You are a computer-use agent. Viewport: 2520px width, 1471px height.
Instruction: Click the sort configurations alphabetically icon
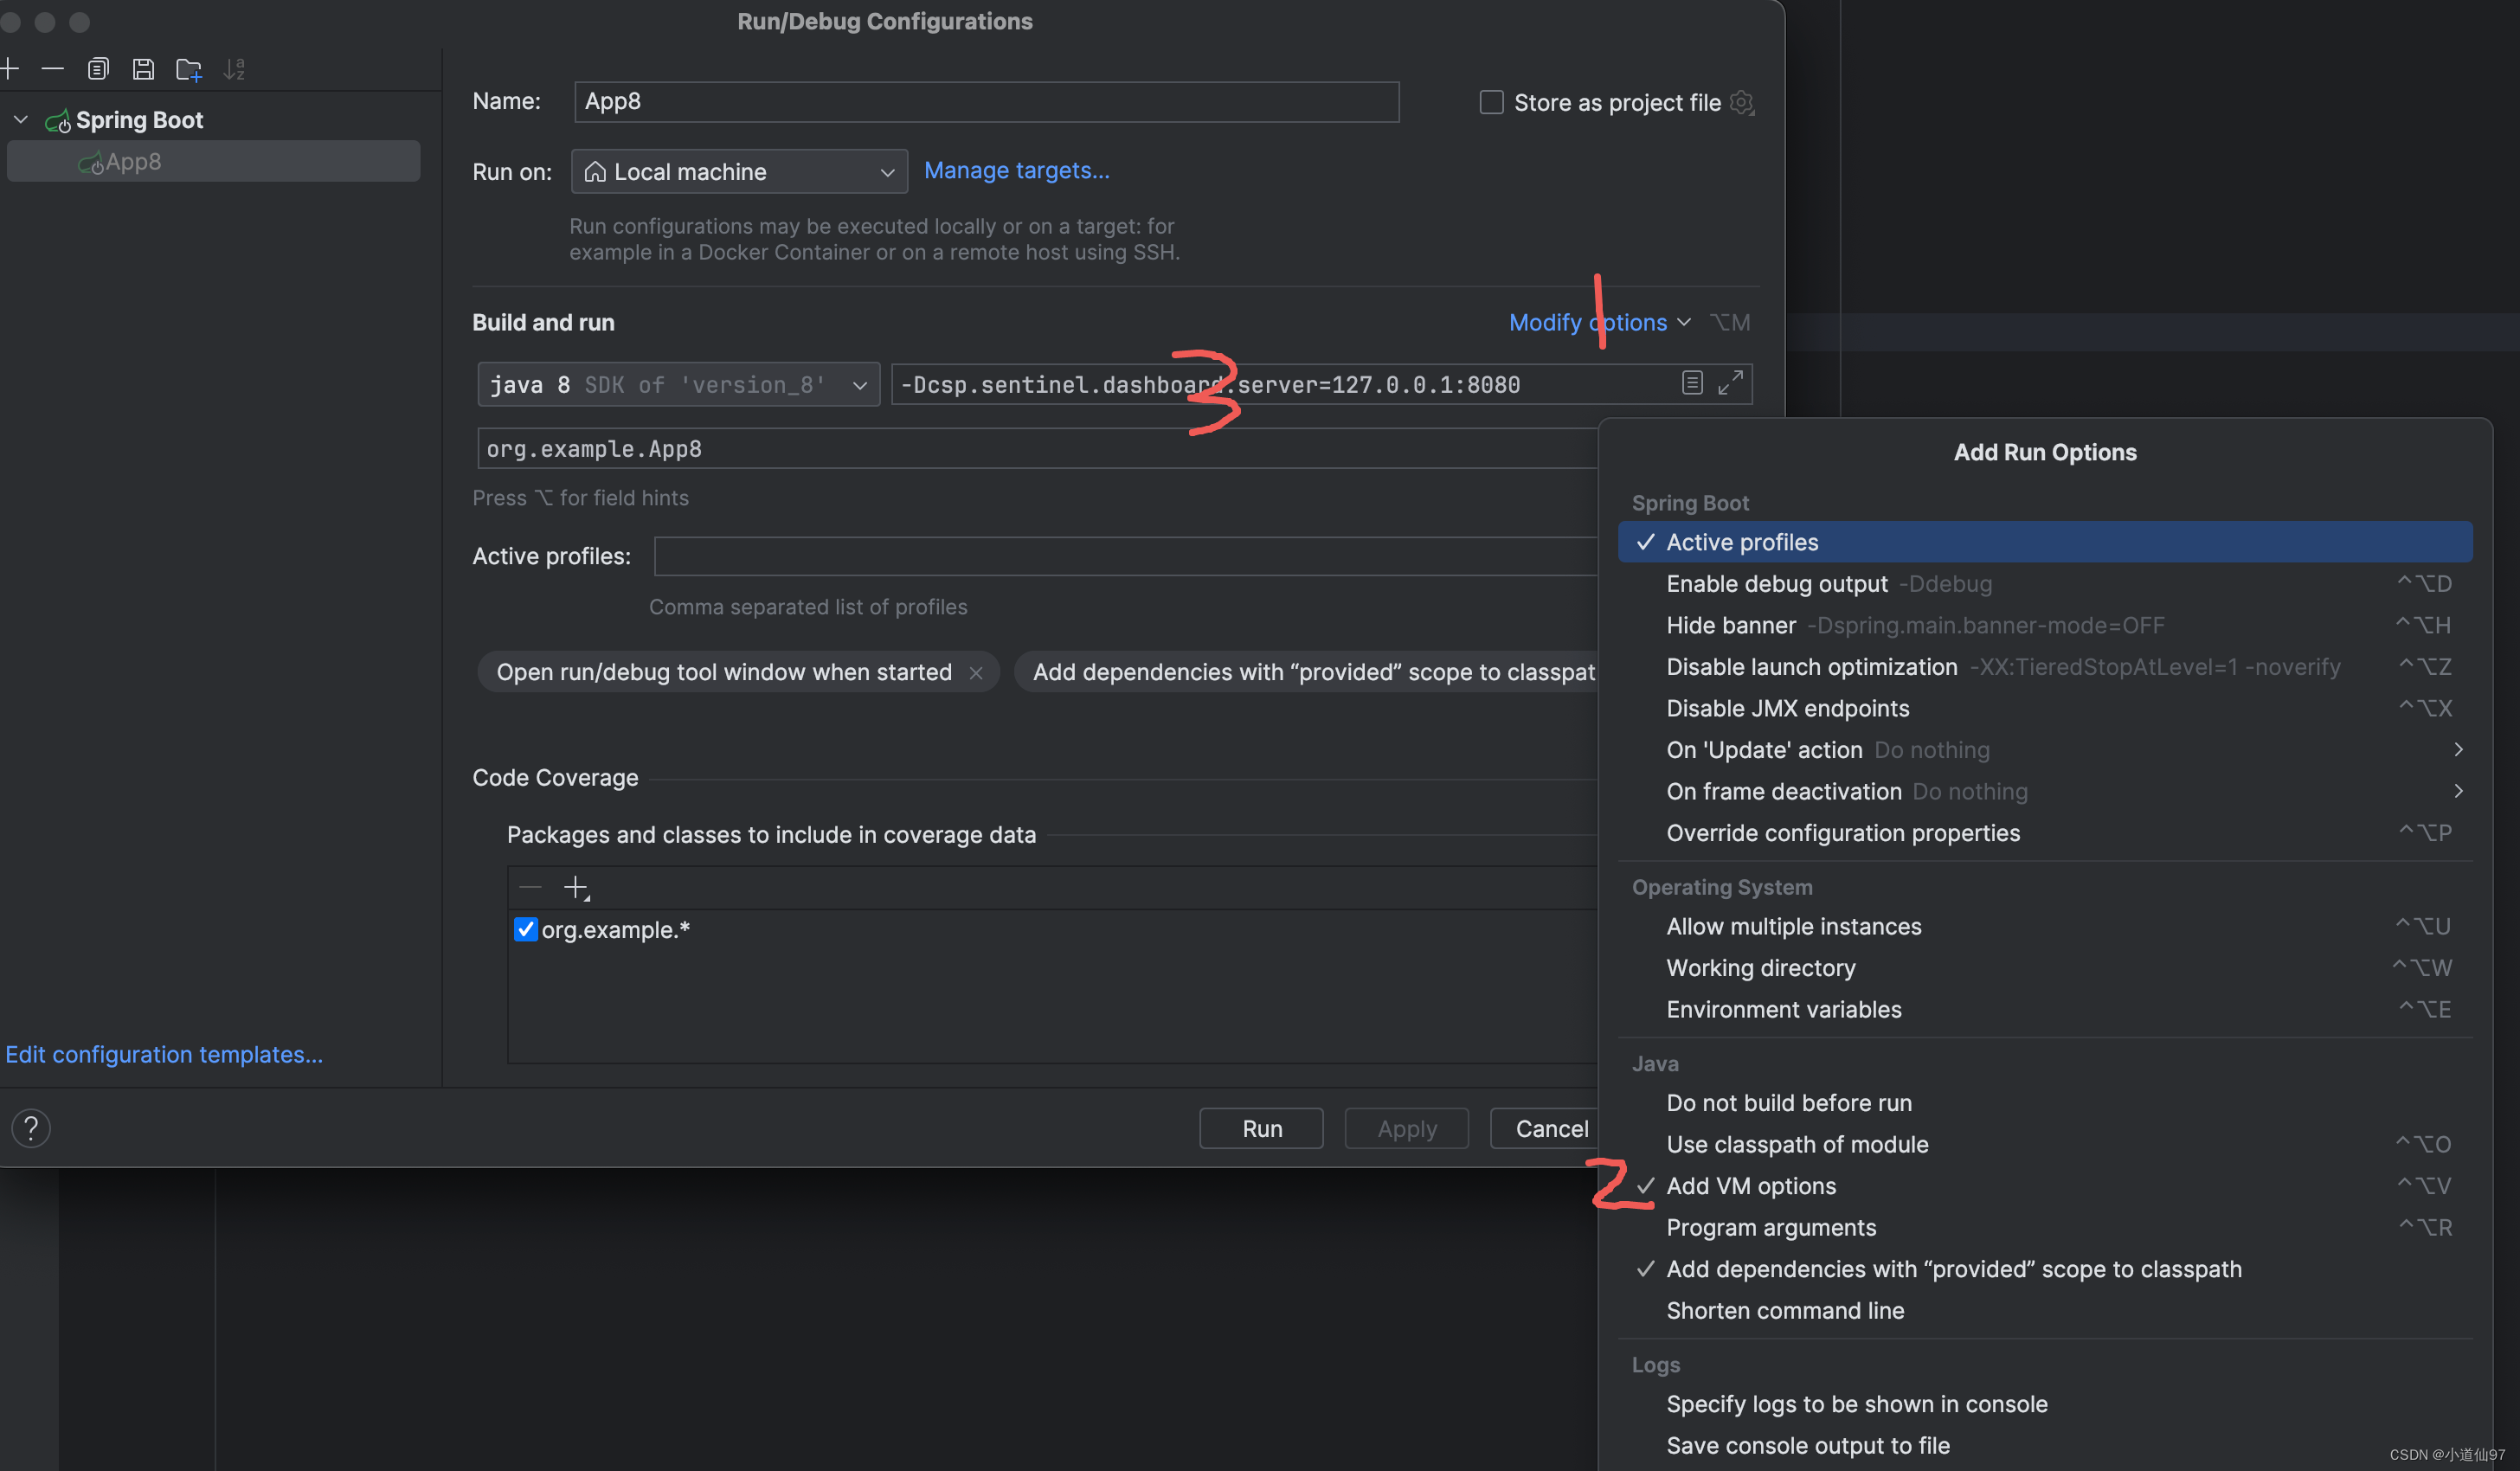pos(234,69)
